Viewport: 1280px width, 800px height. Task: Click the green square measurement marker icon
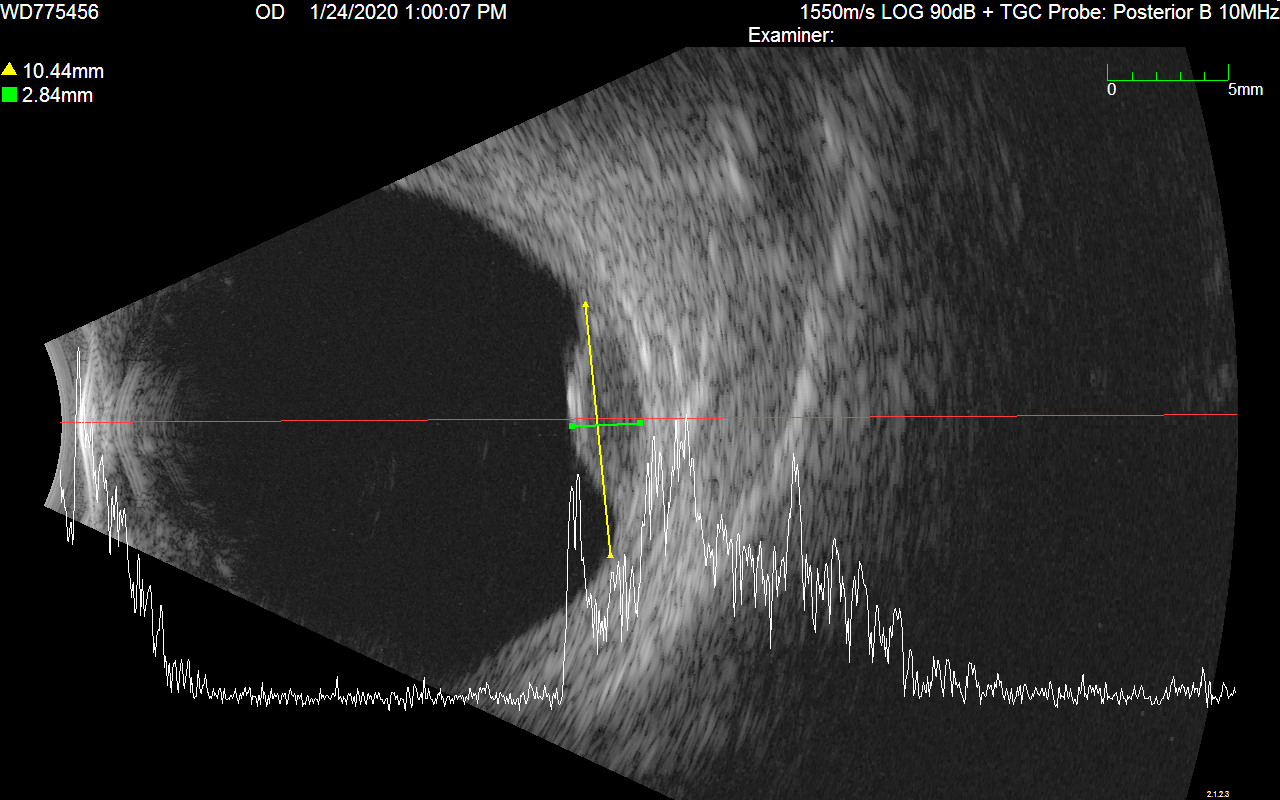(9, 95)
